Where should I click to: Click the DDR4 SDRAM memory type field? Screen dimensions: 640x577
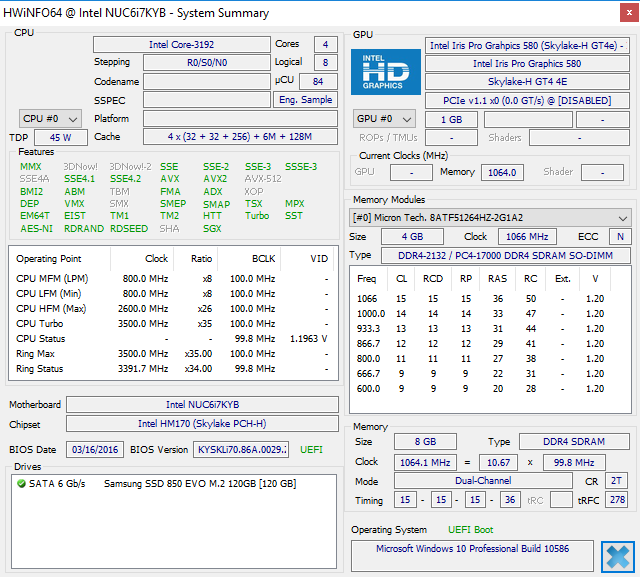(x=574, y=442)
